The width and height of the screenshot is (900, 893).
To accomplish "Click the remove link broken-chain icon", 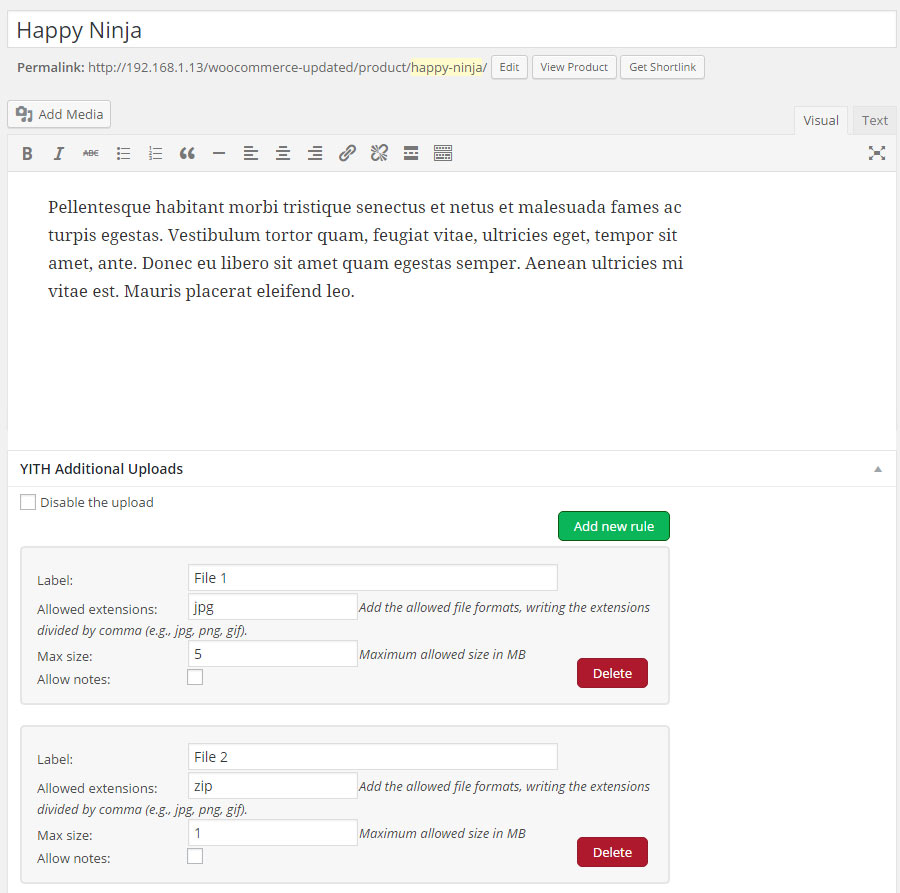I will pos(379,153).
